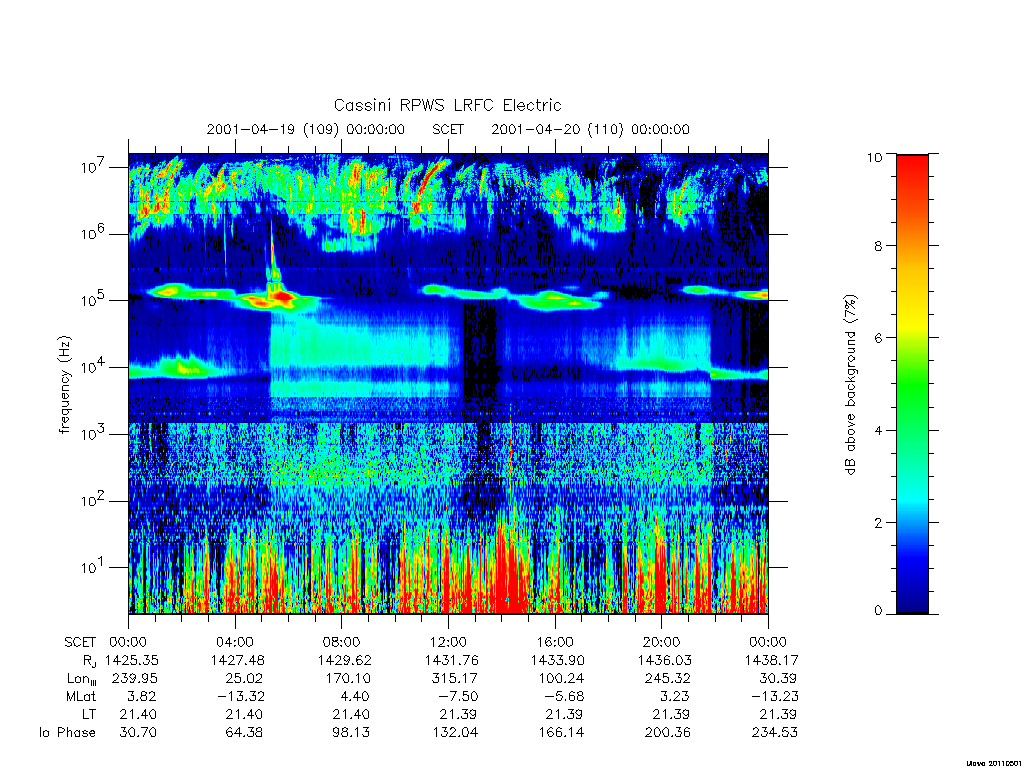Click the Io Phase value '98.13'
The image size is (1024, 768).
(351, 733)
